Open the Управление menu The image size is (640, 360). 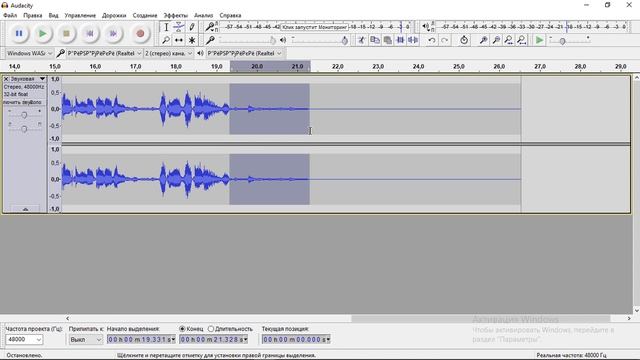[x=80, y=15]
